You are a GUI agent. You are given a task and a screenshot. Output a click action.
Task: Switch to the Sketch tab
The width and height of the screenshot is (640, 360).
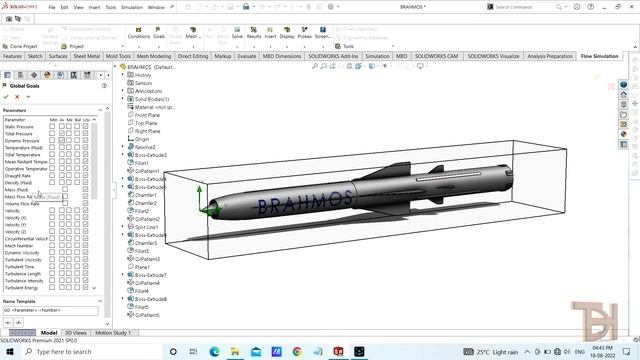coord(35,56)
